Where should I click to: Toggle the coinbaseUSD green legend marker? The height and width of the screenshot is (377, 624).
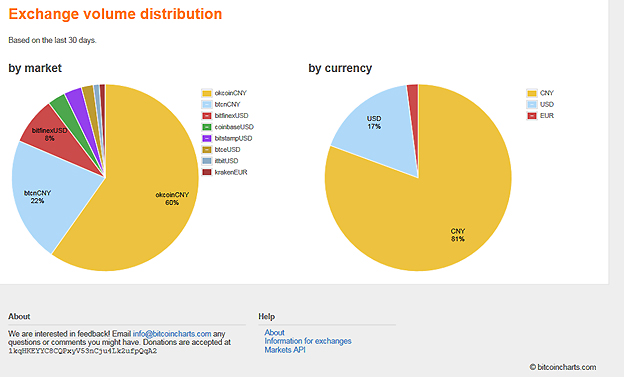[x=207, y=127]
